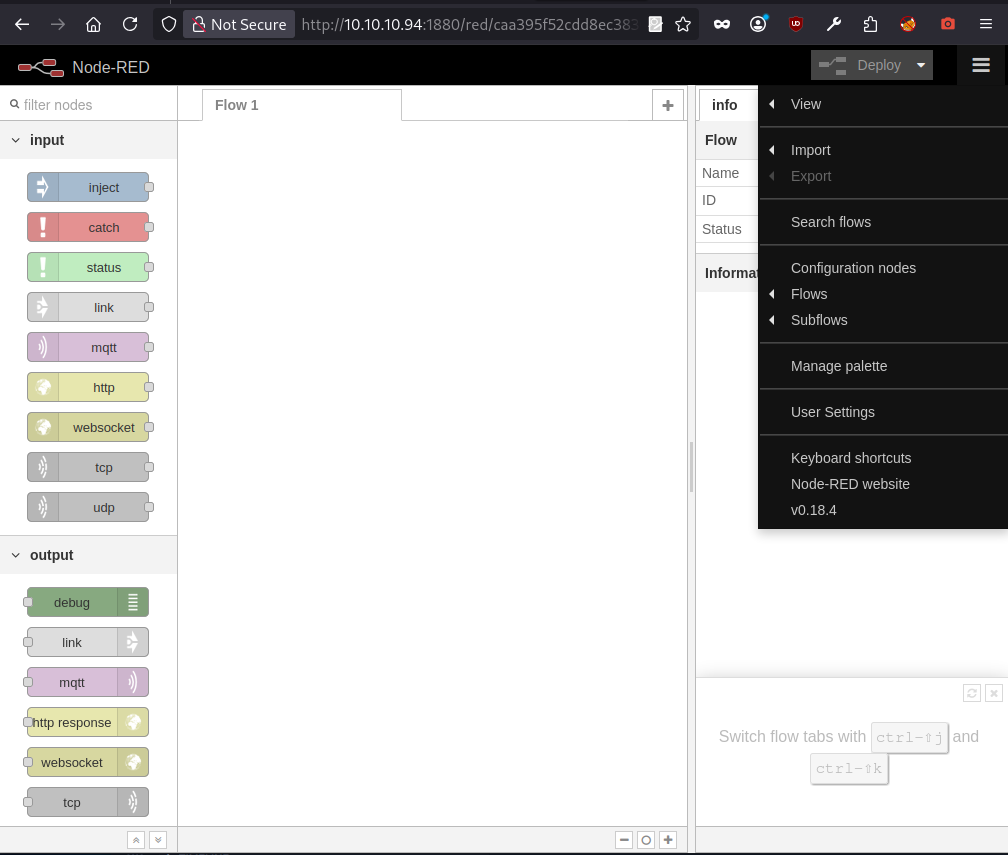Click the inject node in the palette
The width and height of the screenshot is (1008, 855).
(x=88, y=188)
